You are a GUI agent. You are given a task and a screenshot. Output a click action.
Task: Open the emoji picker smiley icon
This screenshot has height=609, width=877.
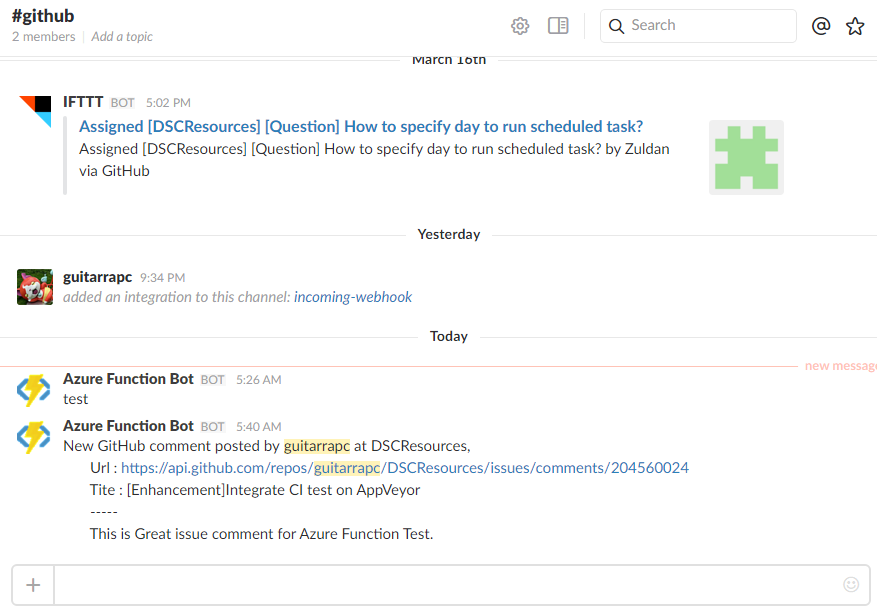pos(851,584)
